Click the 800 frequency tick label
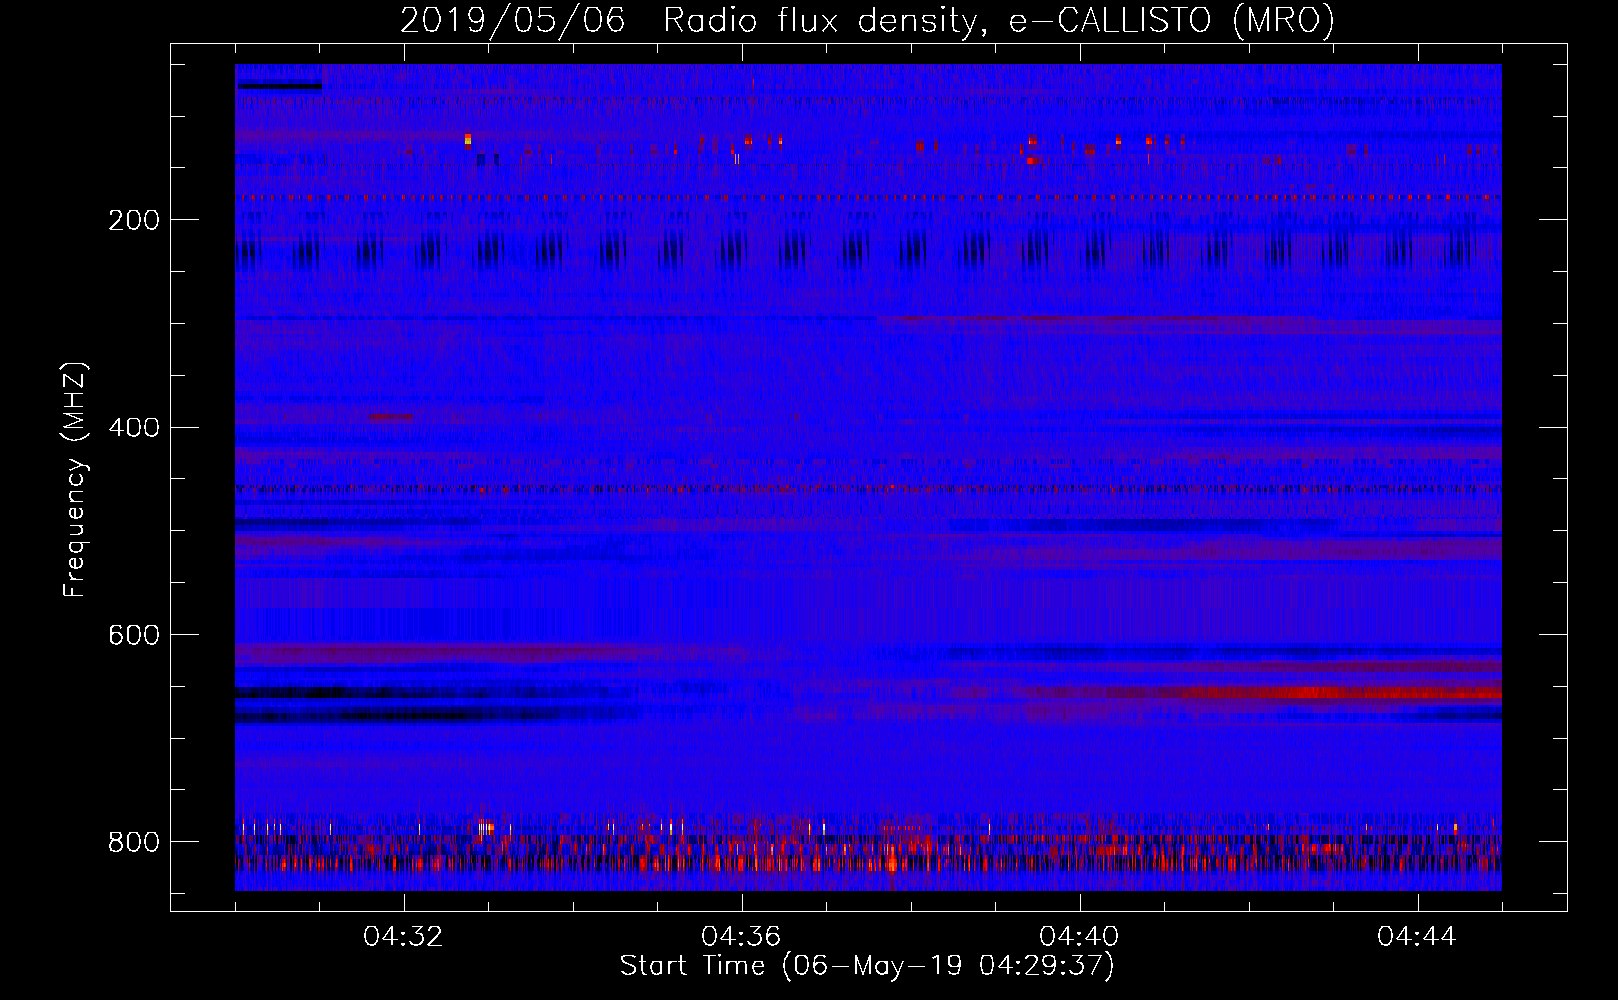This screenshot has height=1000, width=1618. click(x=134, y=843)
